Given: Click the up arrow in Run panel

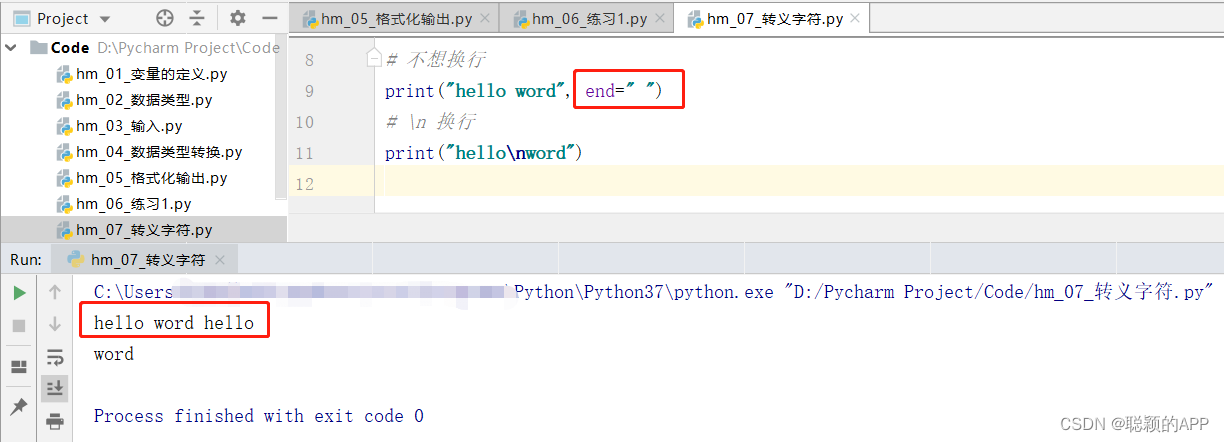Looking at the screenshot, I should coord(55,292).
